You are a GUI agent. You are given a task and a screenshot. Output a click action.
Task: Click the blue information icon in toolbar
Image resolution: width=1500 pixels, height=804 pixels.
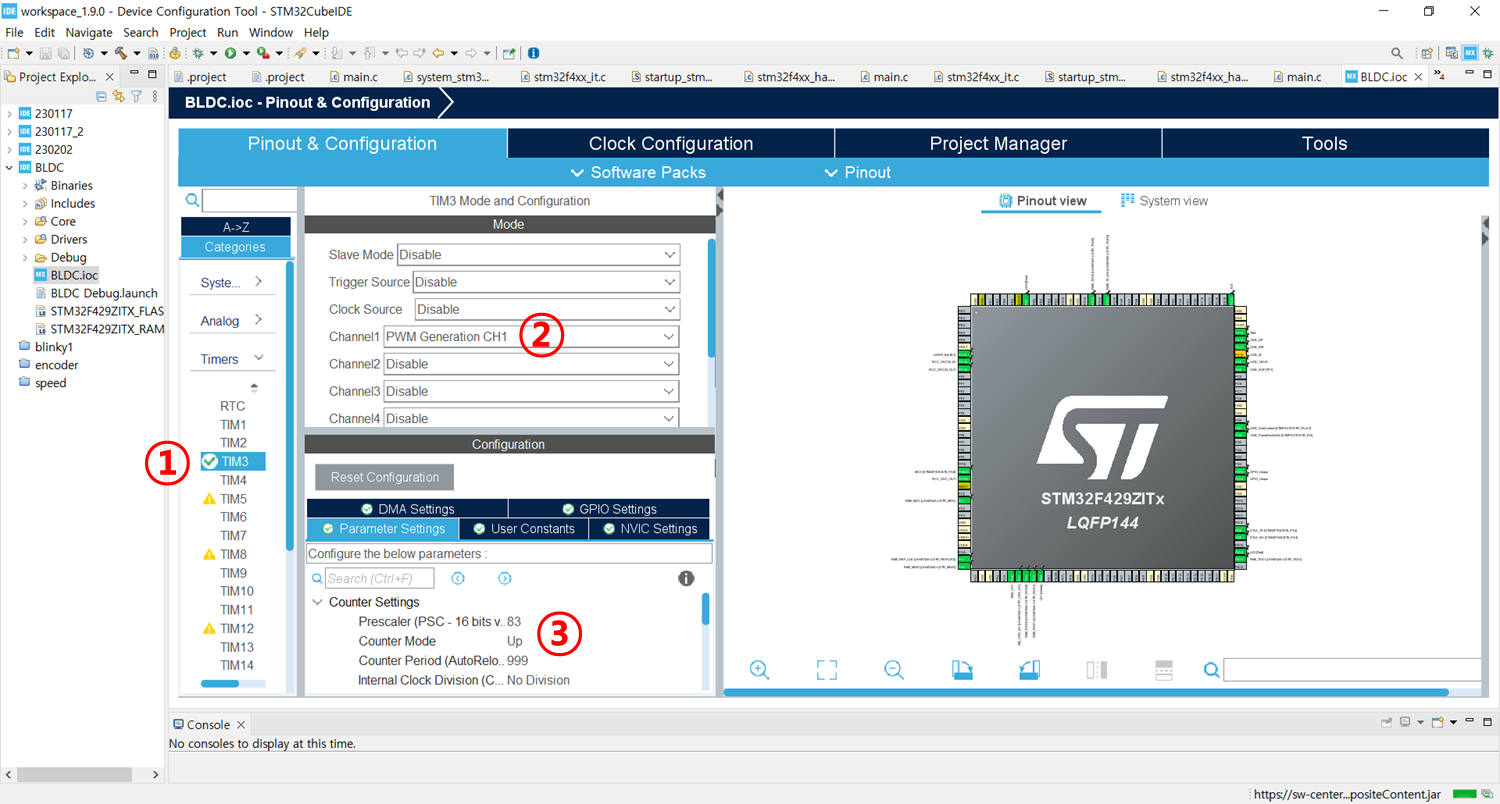click(534, 53)
